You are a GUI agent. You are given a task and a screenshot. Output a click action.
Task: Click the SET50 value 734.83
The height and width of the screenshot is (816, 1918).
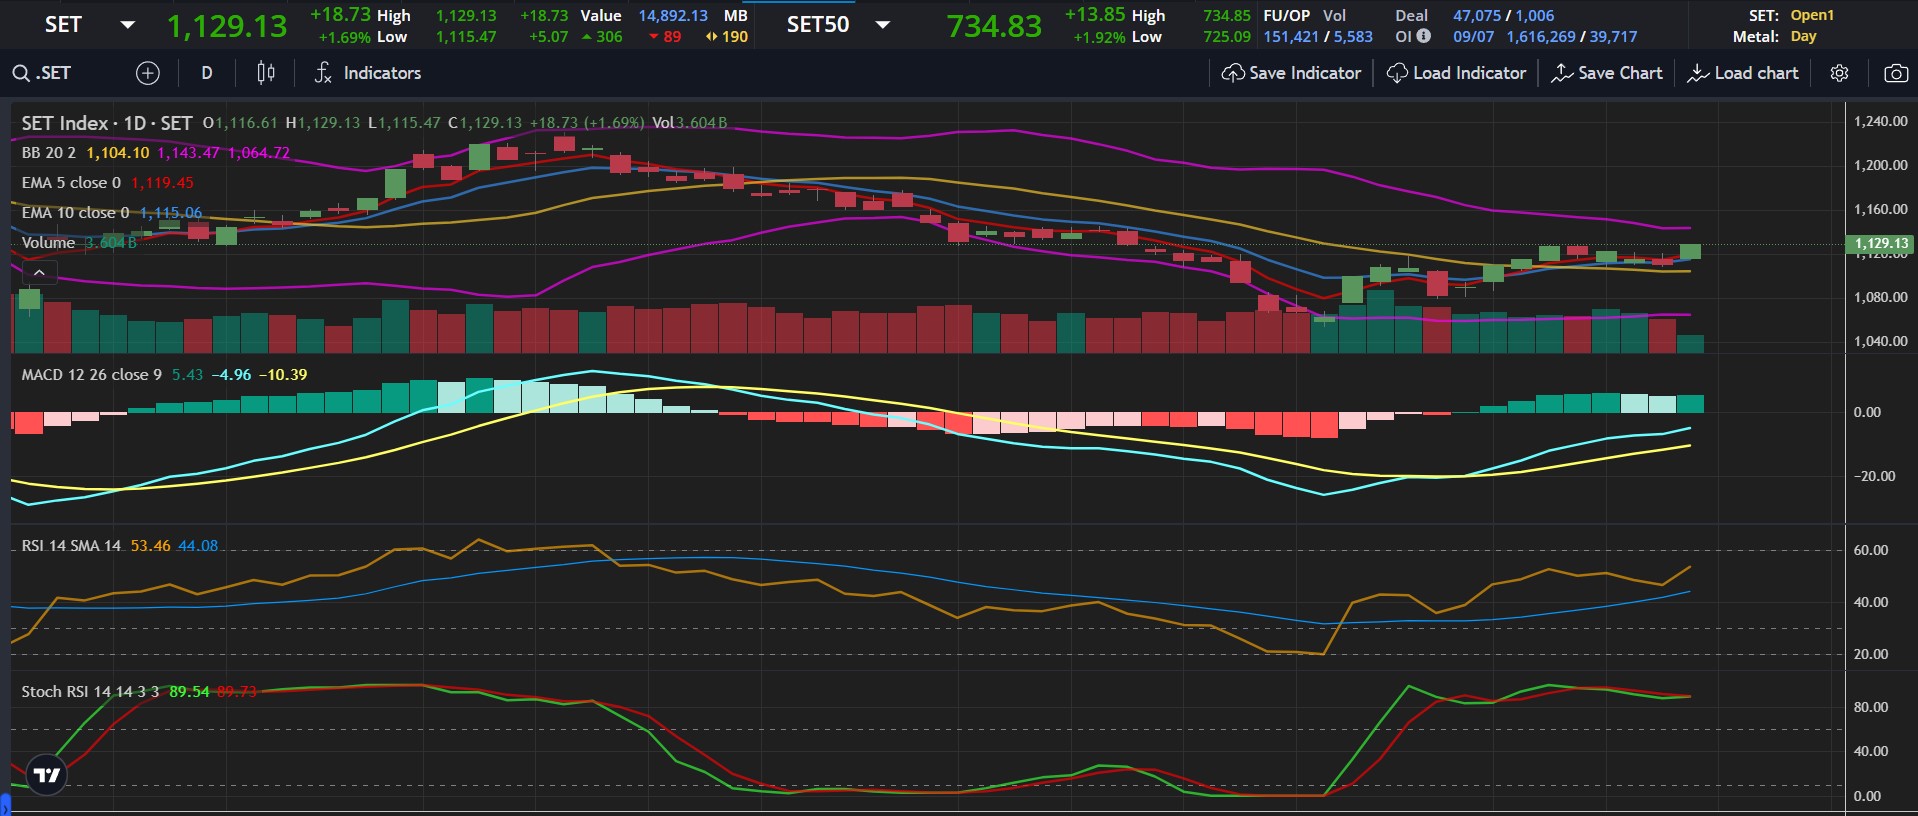(x=994, y=26)
